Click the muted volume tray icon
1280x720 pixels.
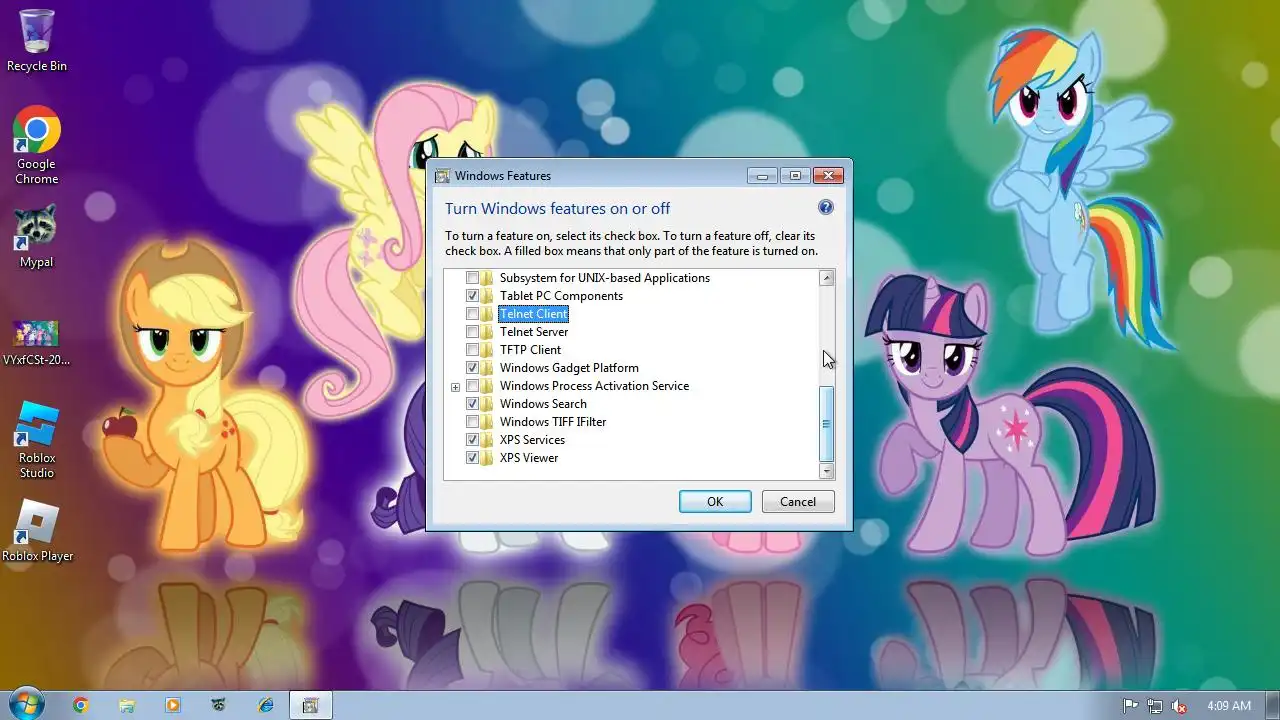(1179, 706)
